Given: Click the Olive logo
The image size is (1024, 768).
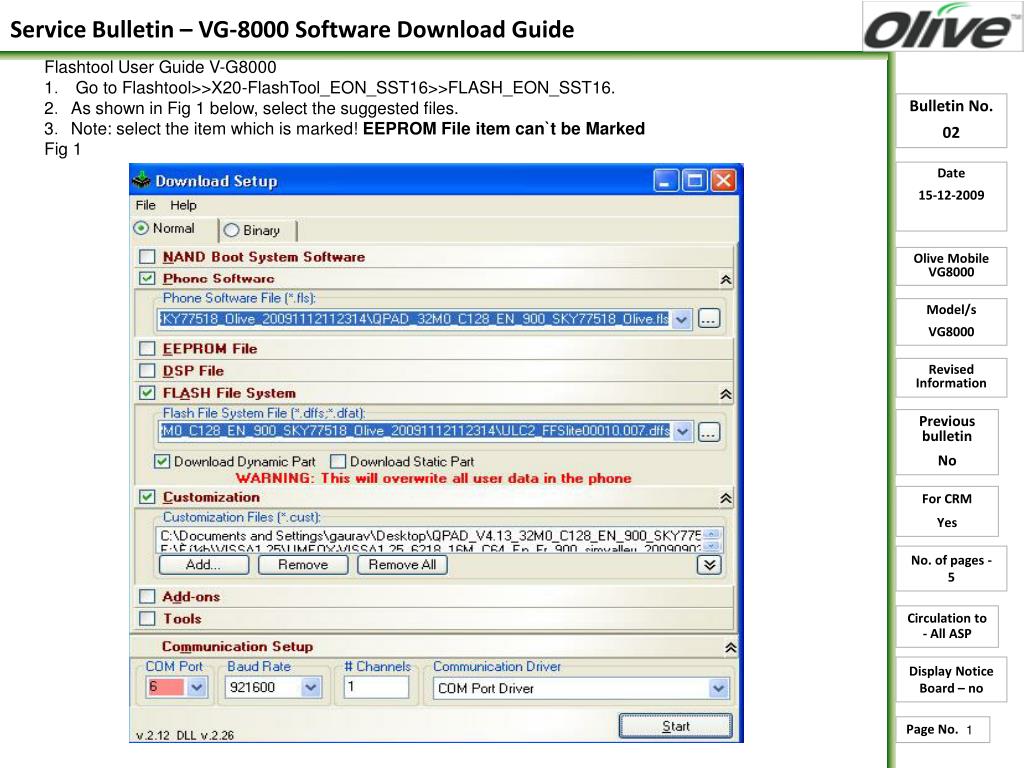Looking at the screenshot, I should point(942,27).
